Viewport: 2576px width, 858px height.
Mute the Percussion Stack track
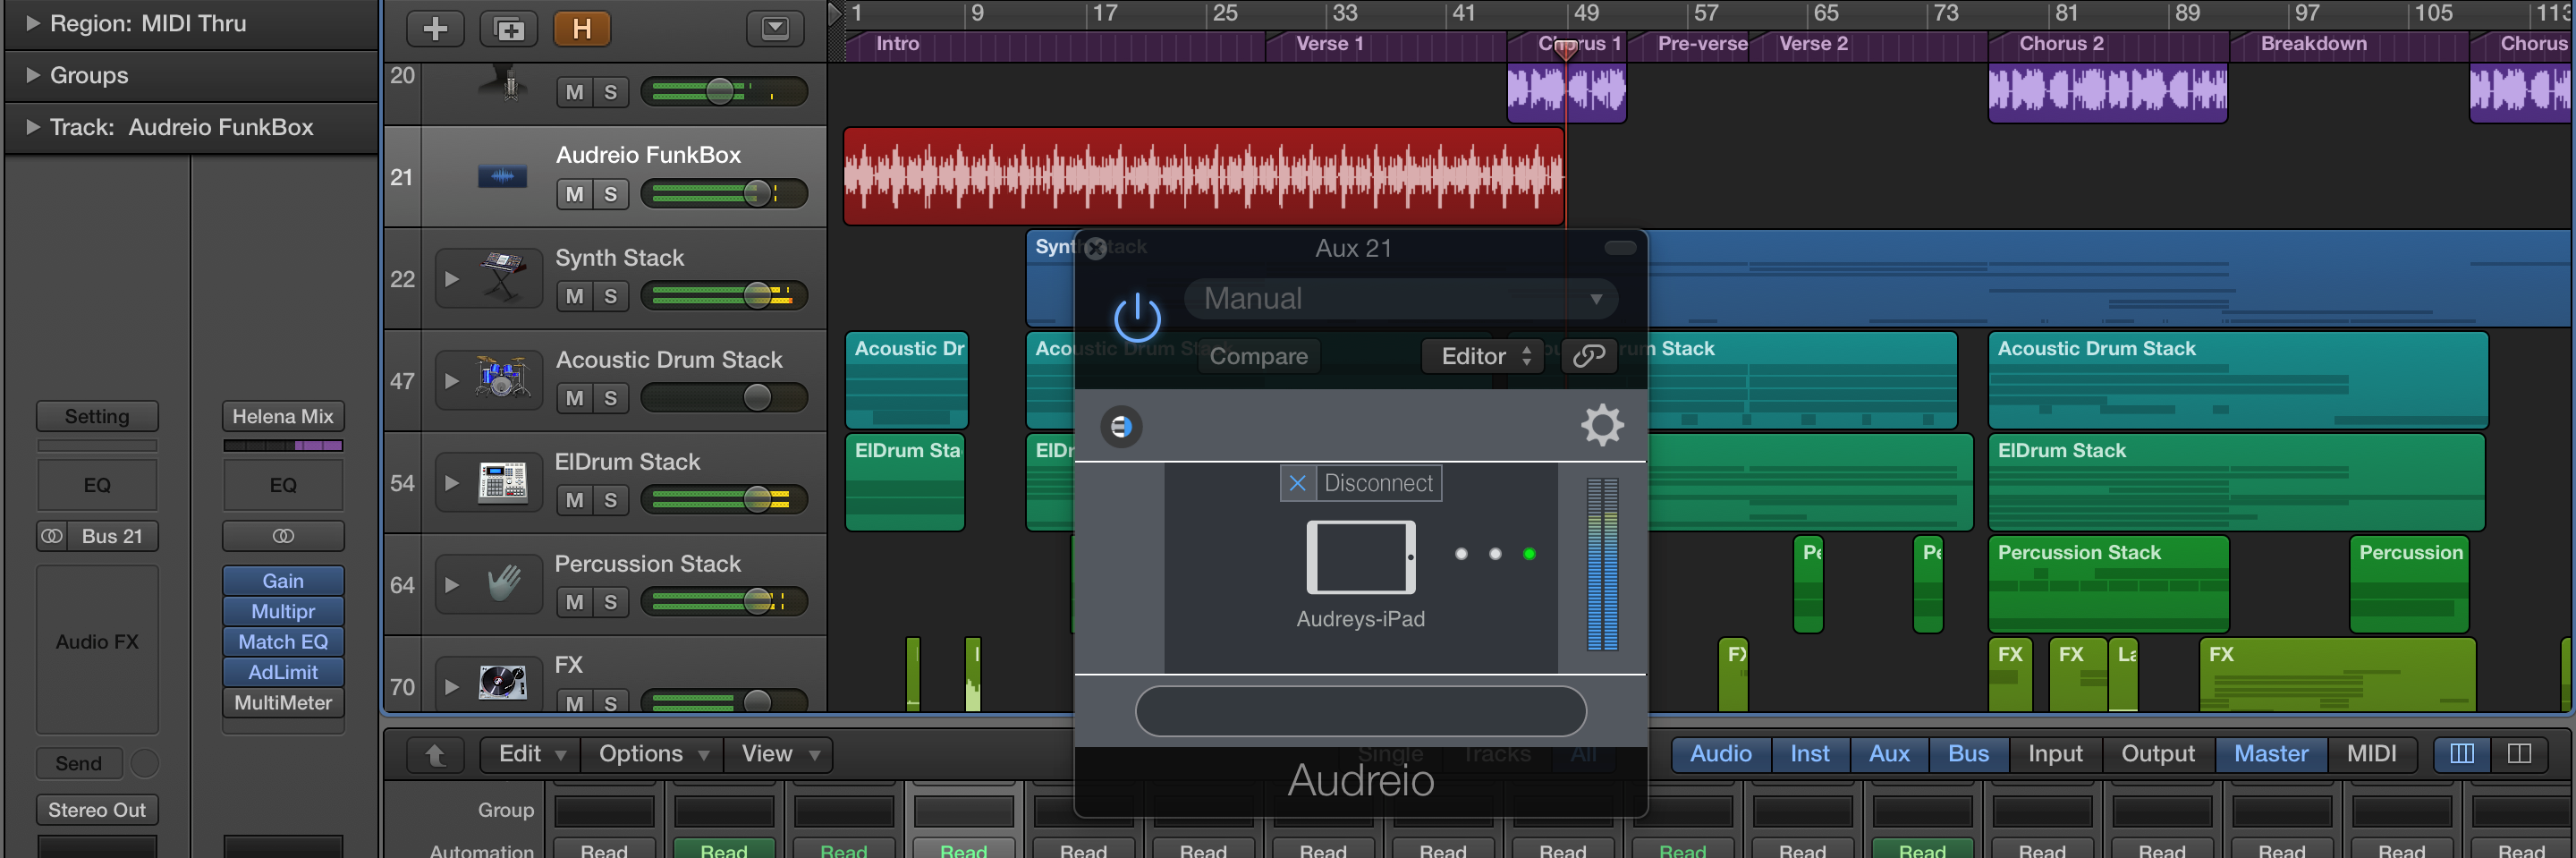(574, 602)
